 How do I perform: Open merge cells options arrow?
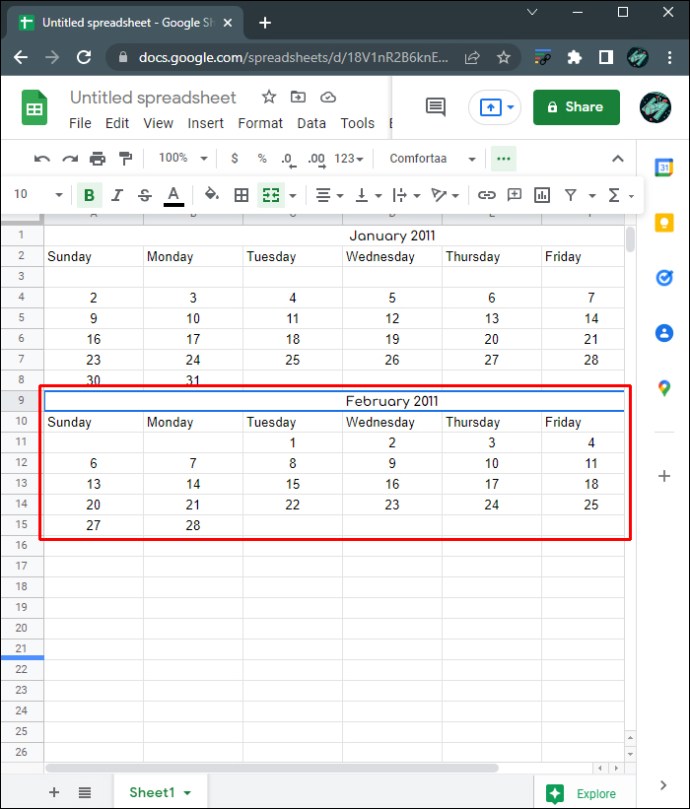293,196
